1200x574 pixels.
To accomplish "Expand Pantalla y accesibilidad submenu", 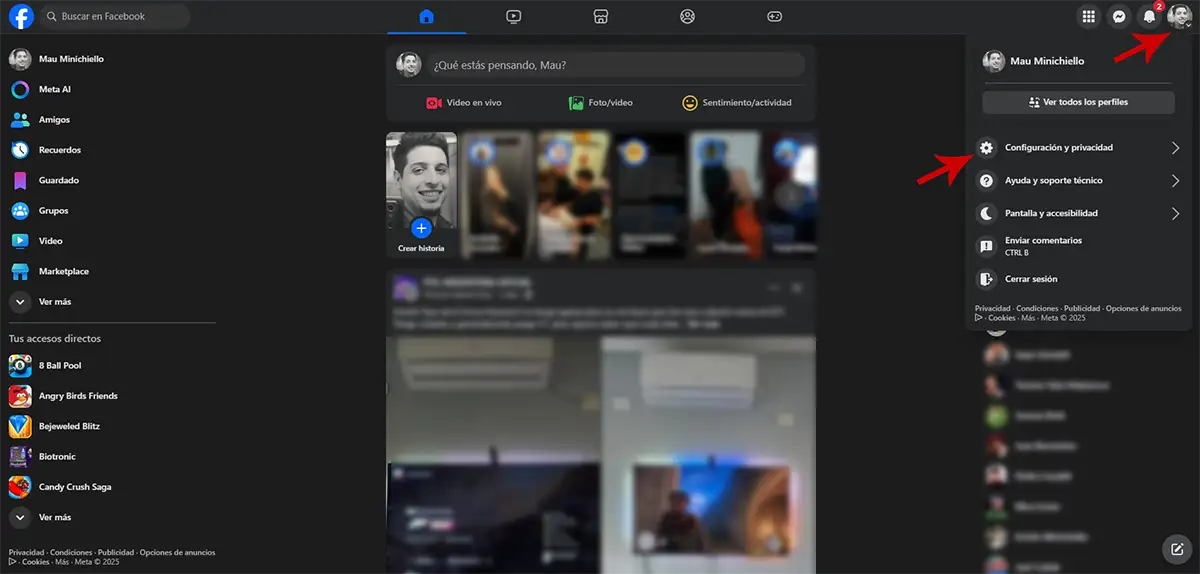I will [1078, 213].
